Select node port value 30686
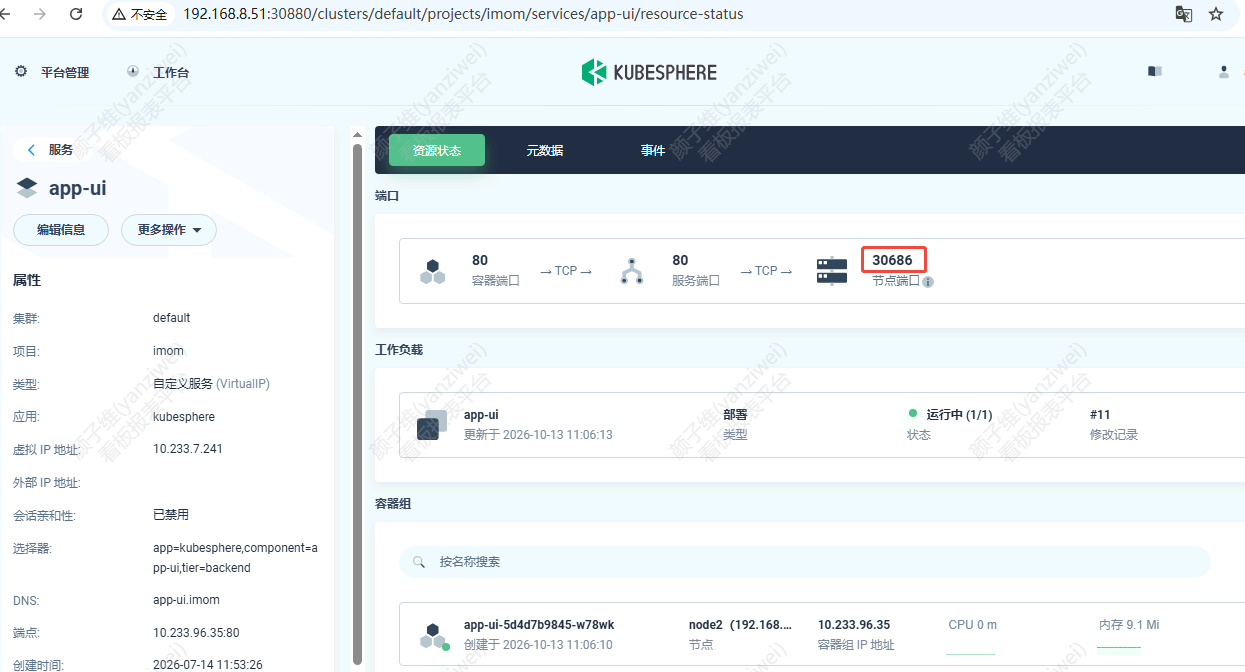Viewport: 1245px width, 672px height. tap(892, 260)
